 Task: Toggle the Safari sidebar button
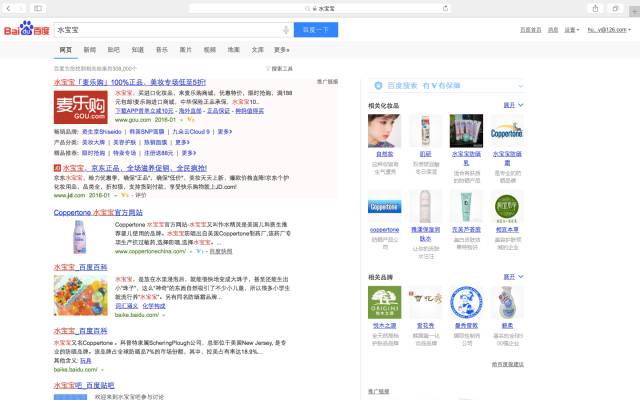click(x=38, y=8)
